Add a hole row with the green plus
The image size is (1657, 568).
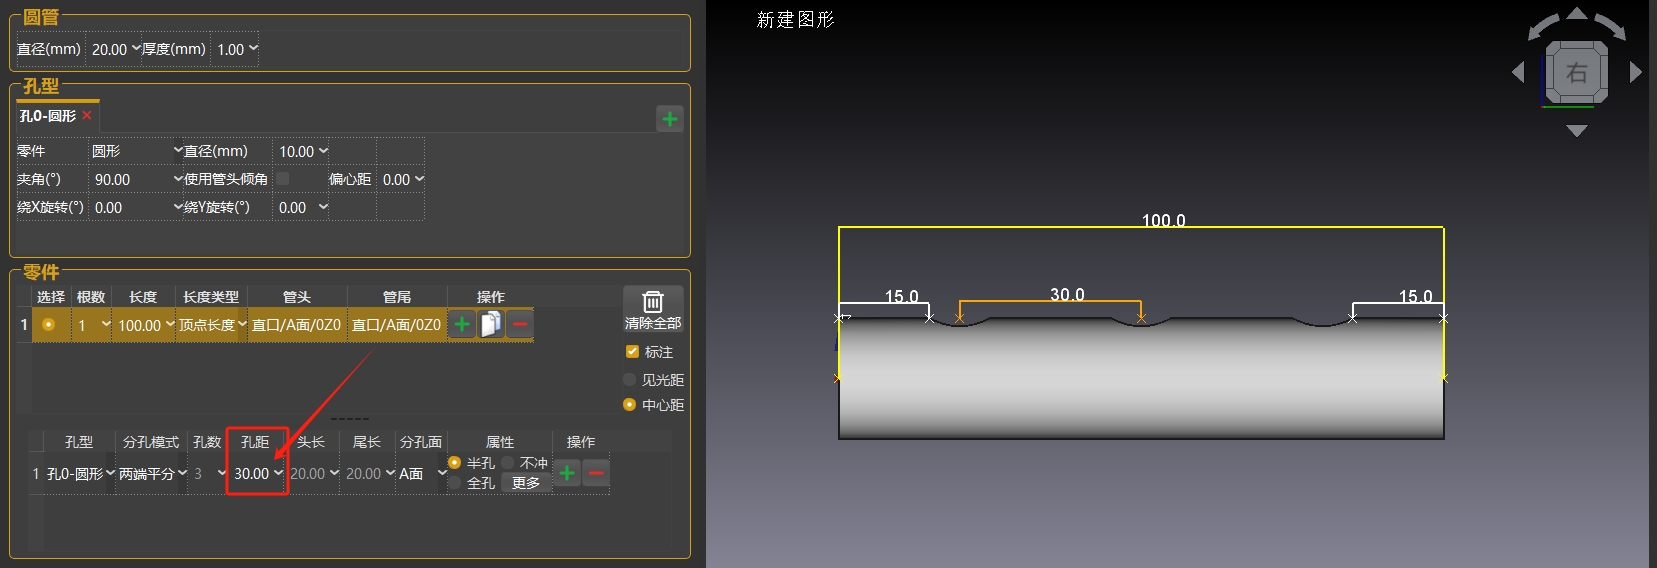coord(567,473)
